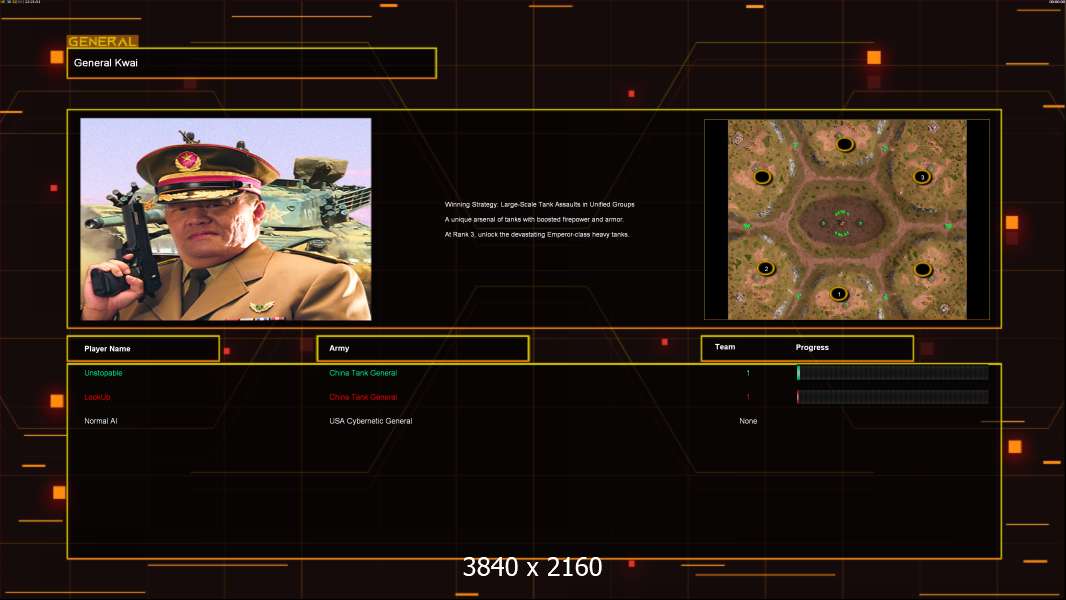
Task: Click the Team column header
Action: pyautogui.click(x=725, y=348)
